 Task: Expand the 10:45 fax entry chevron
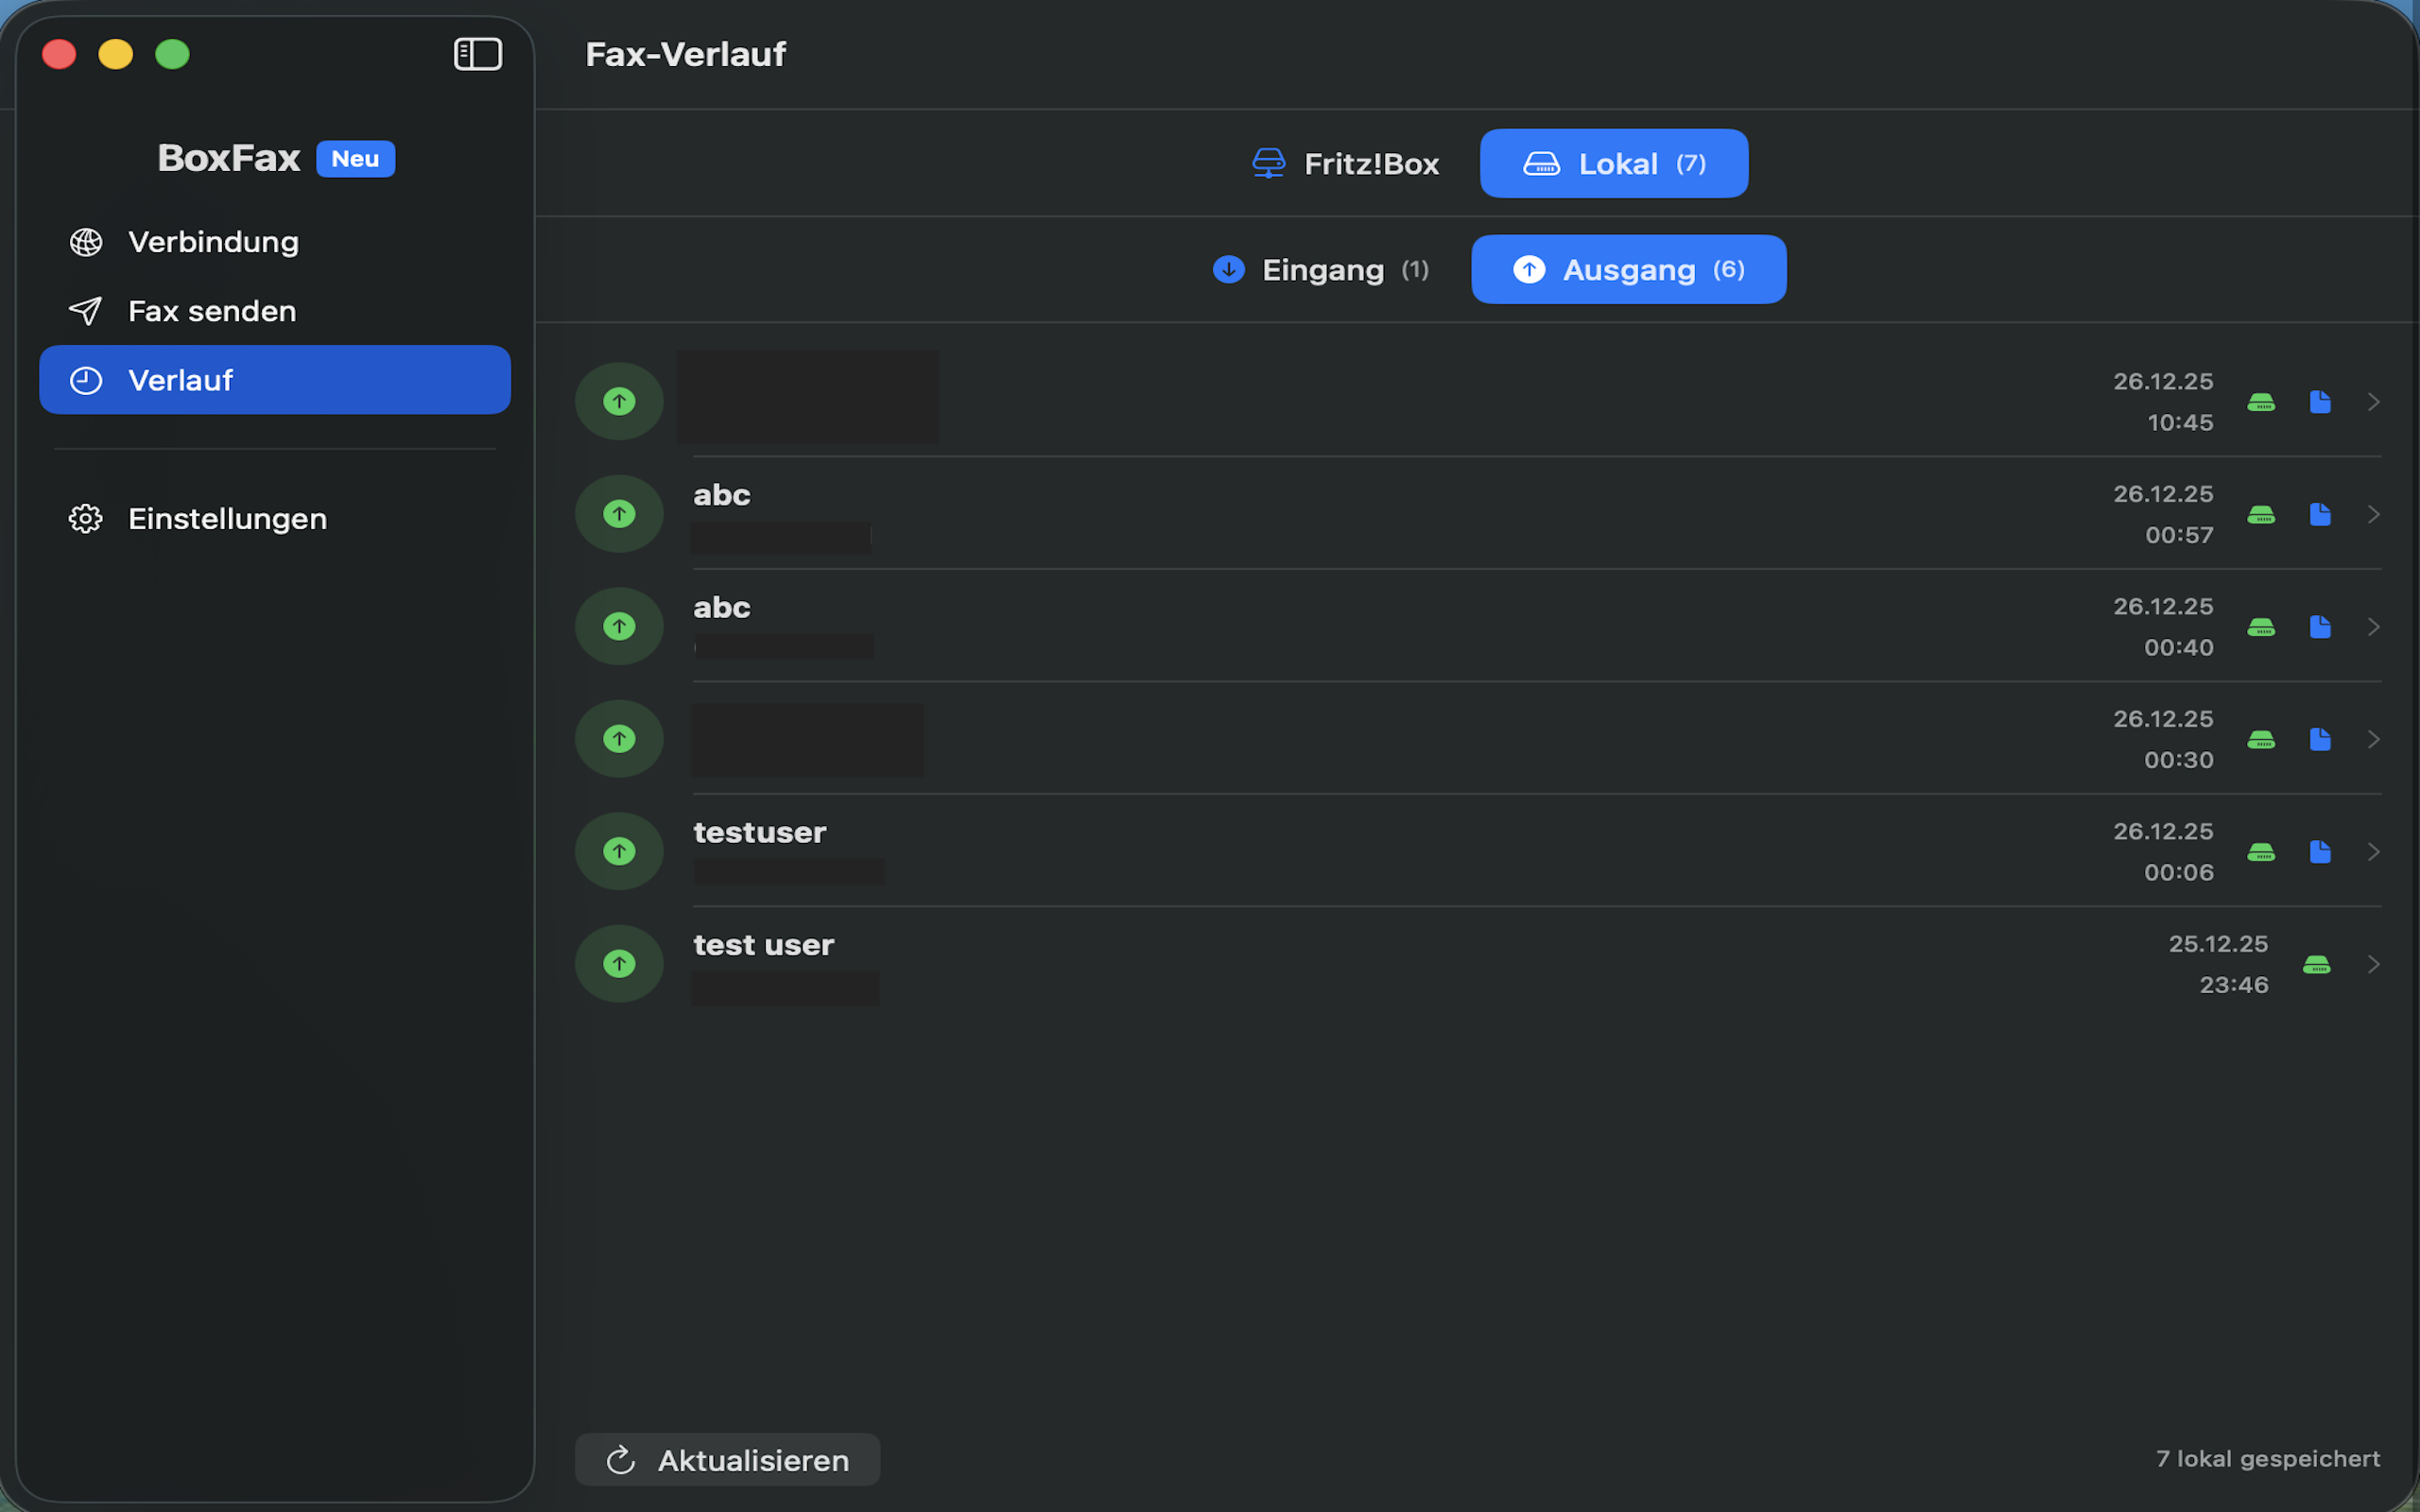click(x=2373, y=402)
